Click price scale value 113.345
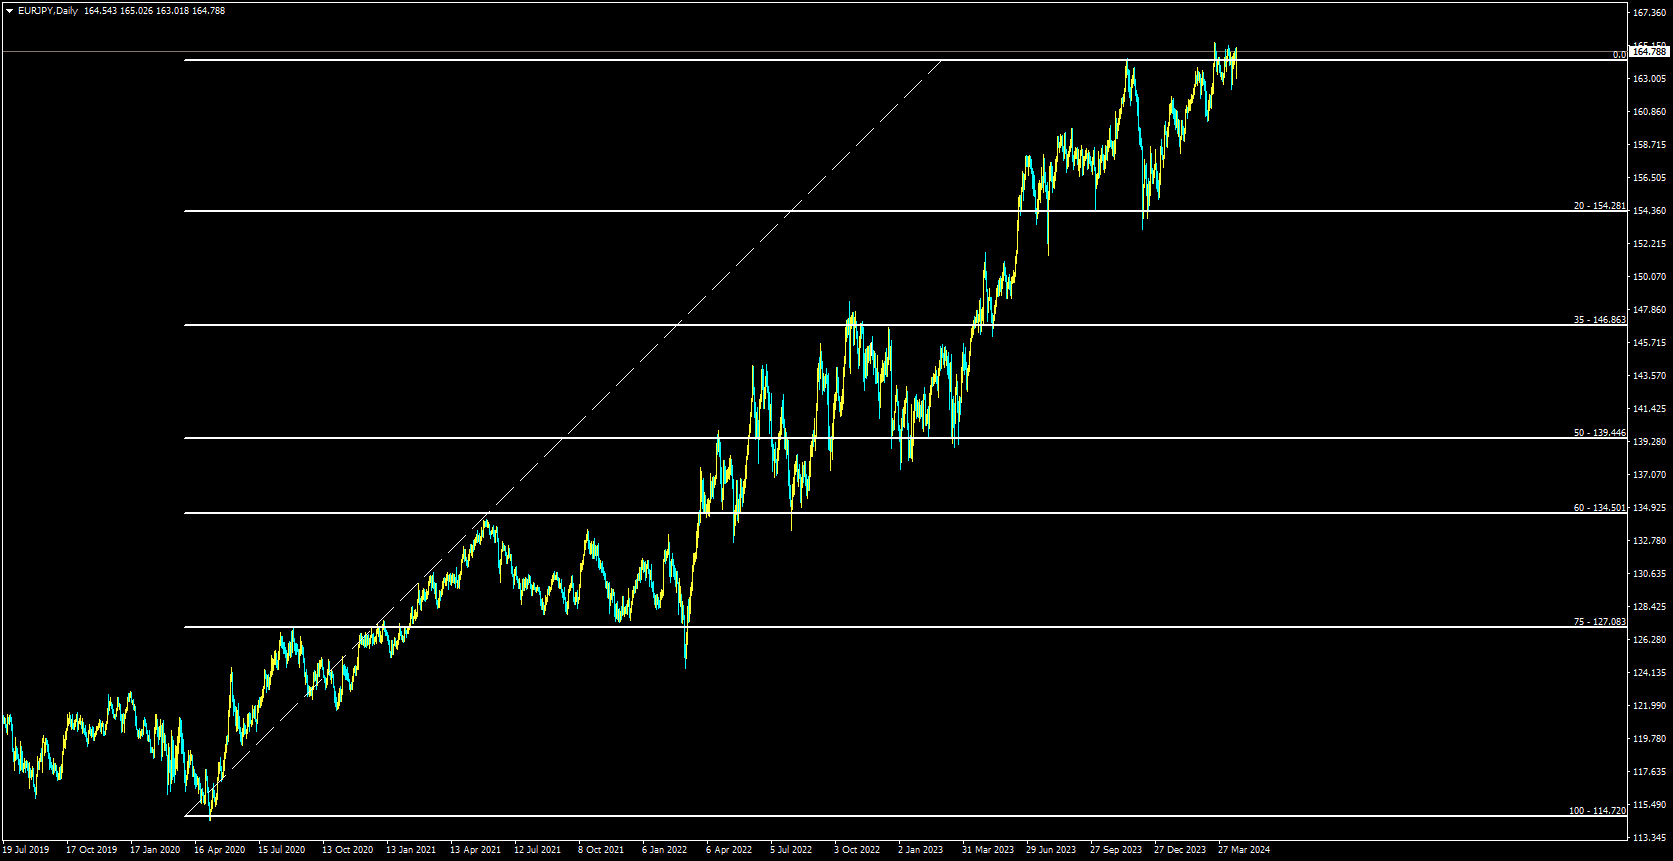 tap(1649, 837)
